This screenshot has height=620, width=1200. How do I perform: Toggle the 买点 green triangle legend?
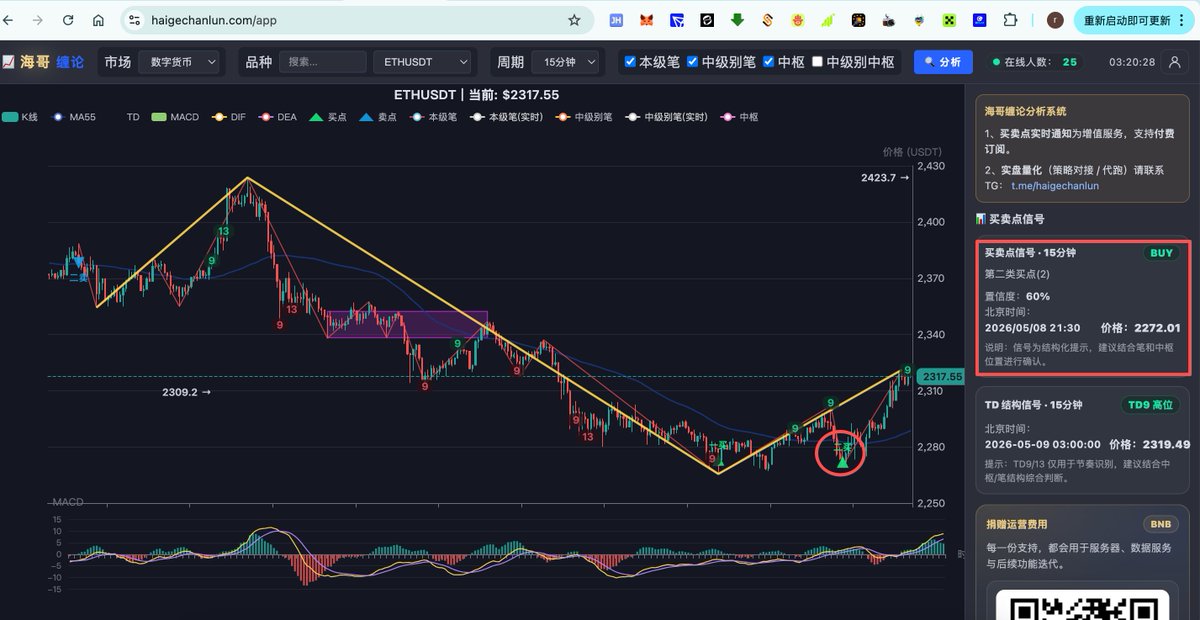tap(326, 117)
